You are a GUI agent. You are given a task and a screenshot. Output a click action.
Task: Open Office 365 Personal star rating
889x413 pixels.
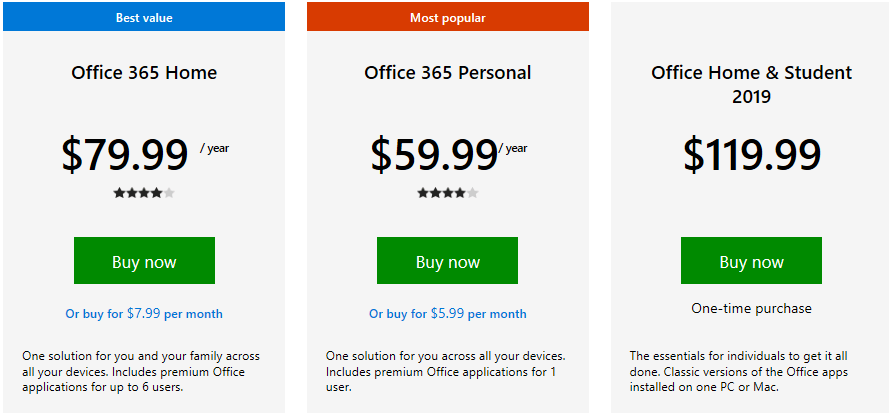448,193
